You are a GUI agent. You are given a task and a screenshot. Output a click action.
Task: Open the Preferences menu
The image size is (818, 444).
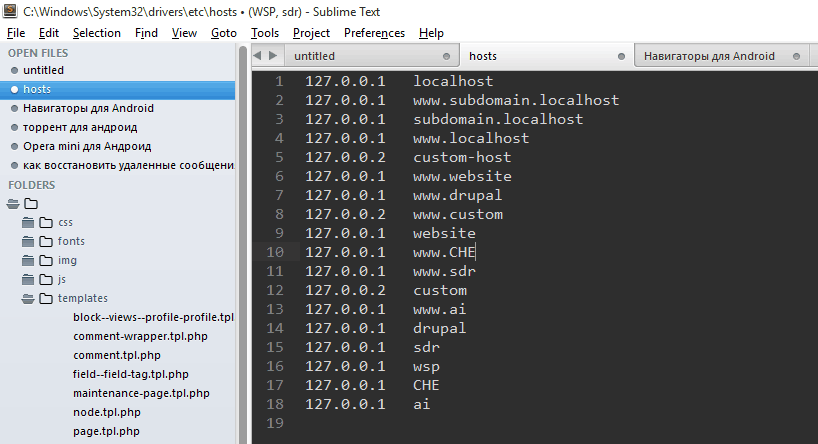click(x=374, y=33)
